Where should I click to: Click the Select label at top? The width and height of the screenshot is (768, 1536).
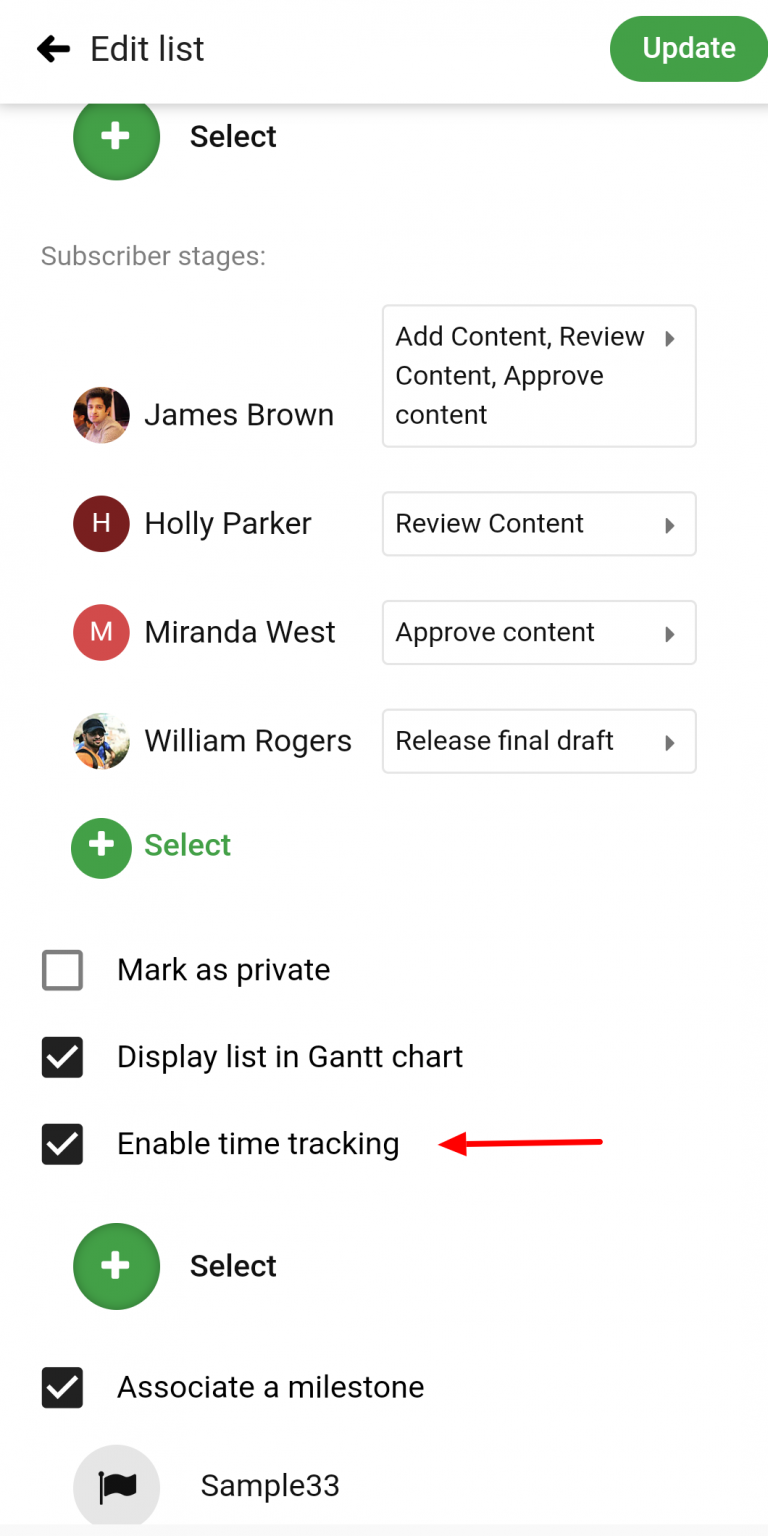(x=233, y=137)
